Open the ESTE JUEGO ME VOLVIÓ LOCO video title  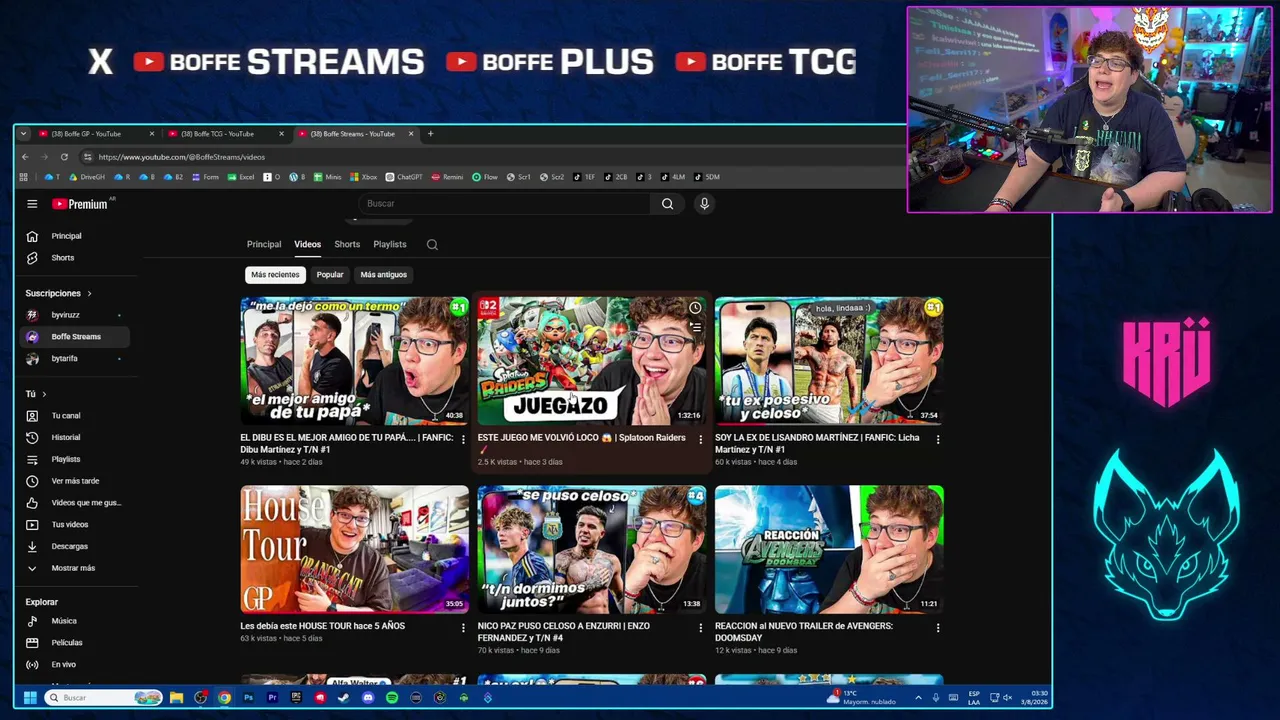coord(581,443)
